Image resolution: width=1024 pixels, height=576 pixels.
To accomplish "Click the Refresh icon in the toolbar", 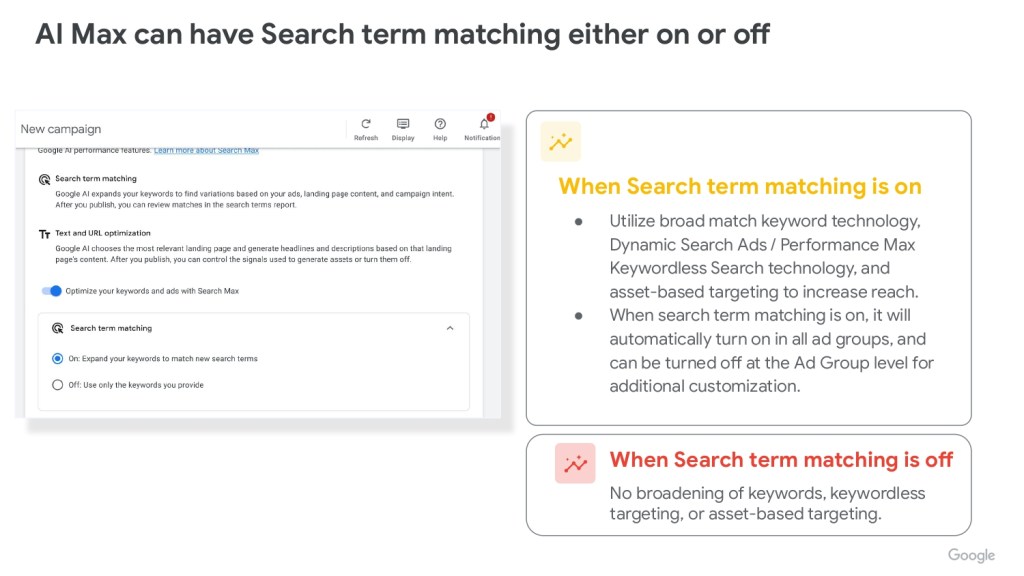I will (366, 124).
